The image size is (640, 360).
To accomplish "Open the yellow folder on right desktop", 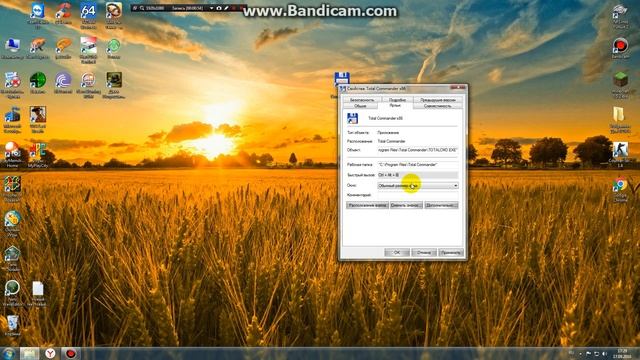I will tap(620, 115).
